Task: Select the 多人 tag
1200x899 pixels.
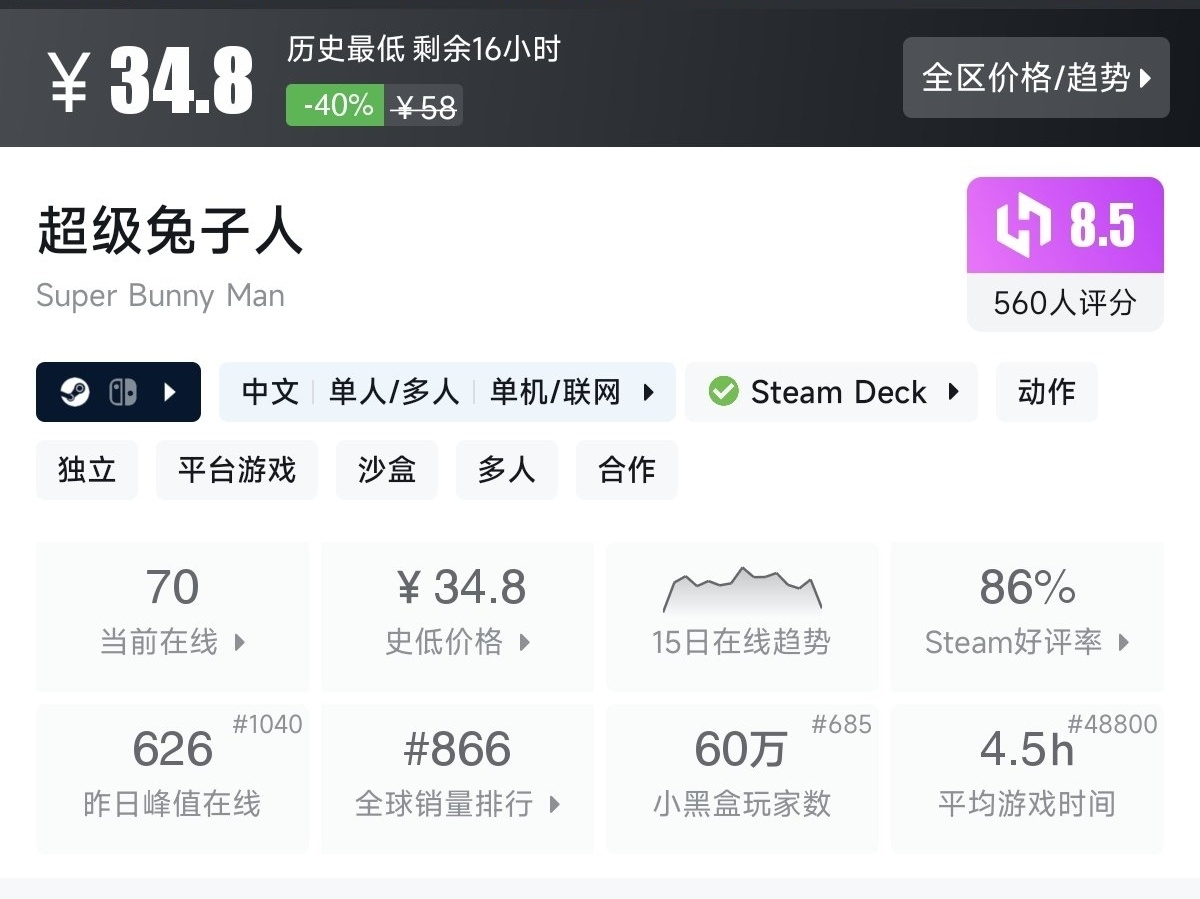Action: pos(507,470)
